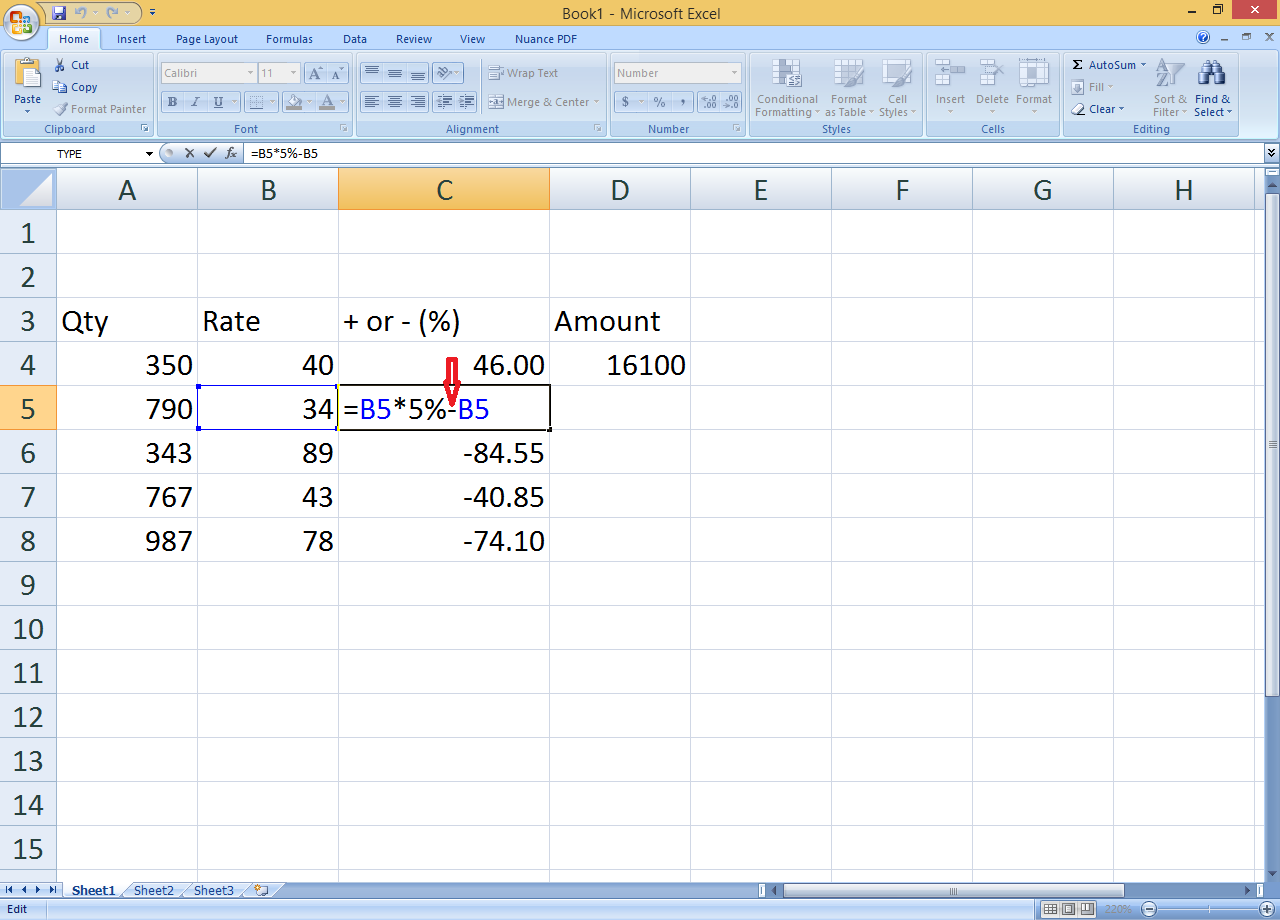1280x920 pixels.
Task: Open the Review ribbon tab
Action: click(x=414, y=39)
